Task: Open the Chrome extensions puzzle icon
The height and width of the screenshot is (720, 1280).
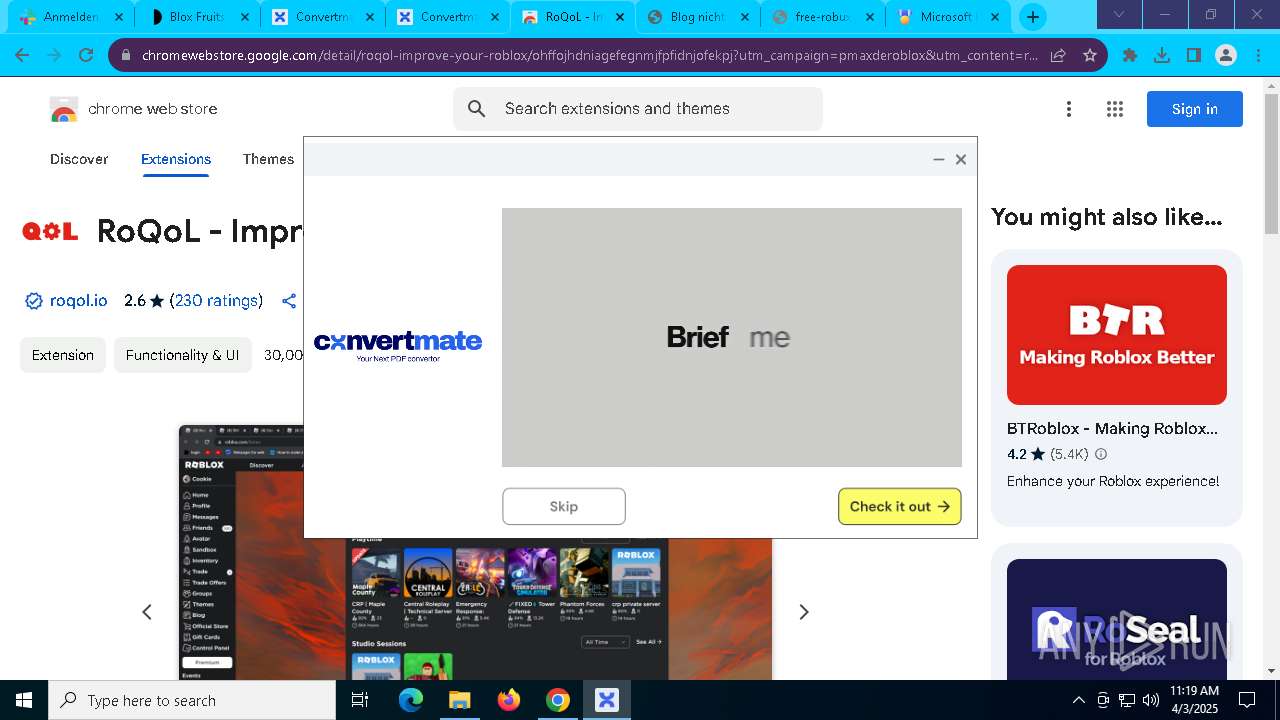Action: click(1130, 55)
